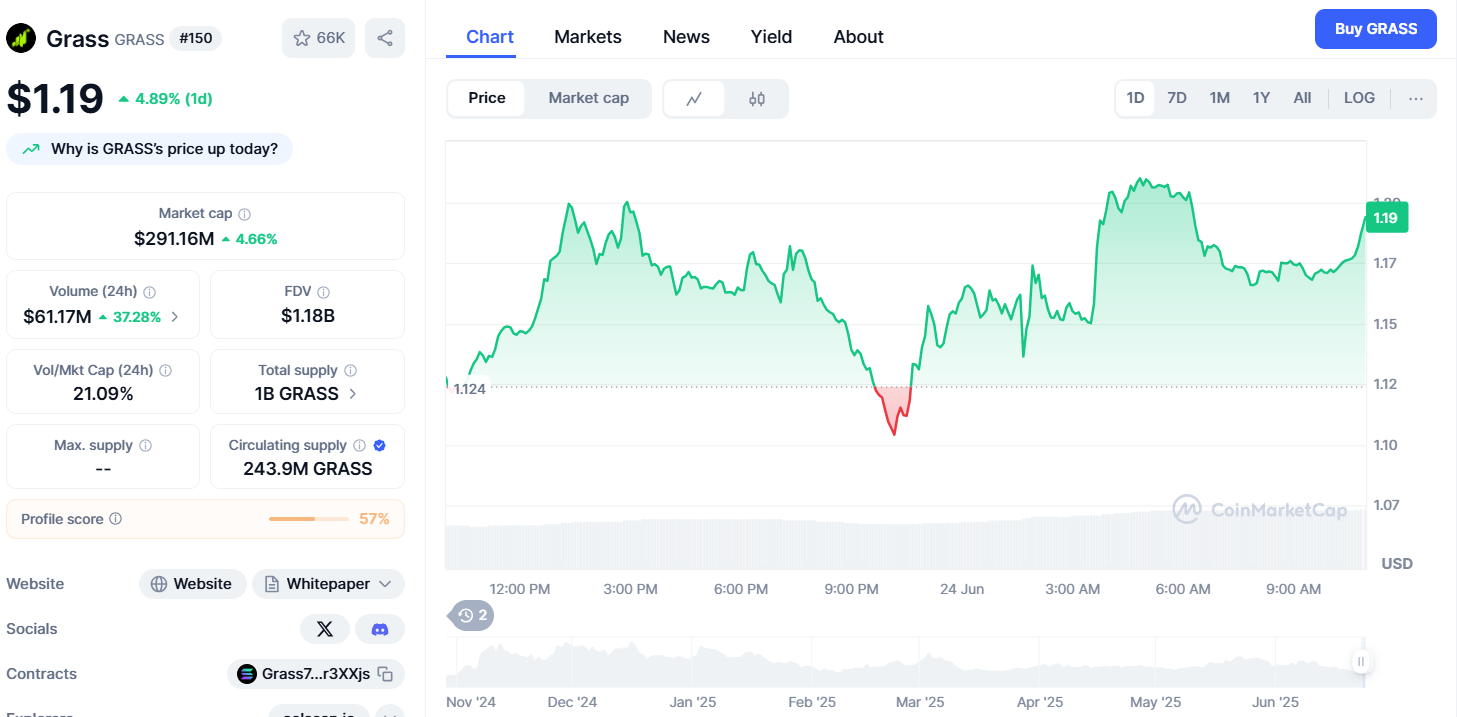The width and height of the screenshot is (1457, 717).
Task: Click the events history badge showing 2
Action: (x=471, y=615)
